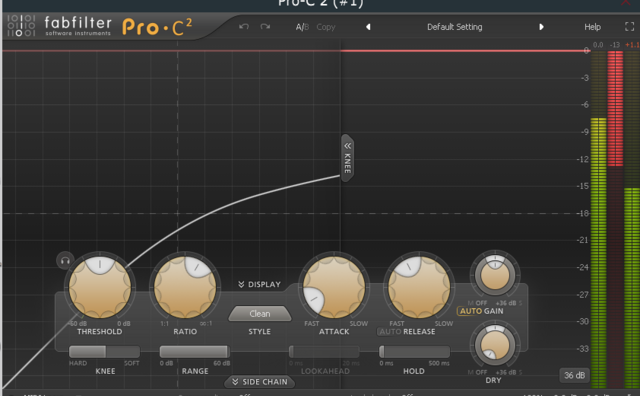The height and width of the screenshot is (396, 640).
Task: Click the redo arrow icon
Action: pos(265,27)
